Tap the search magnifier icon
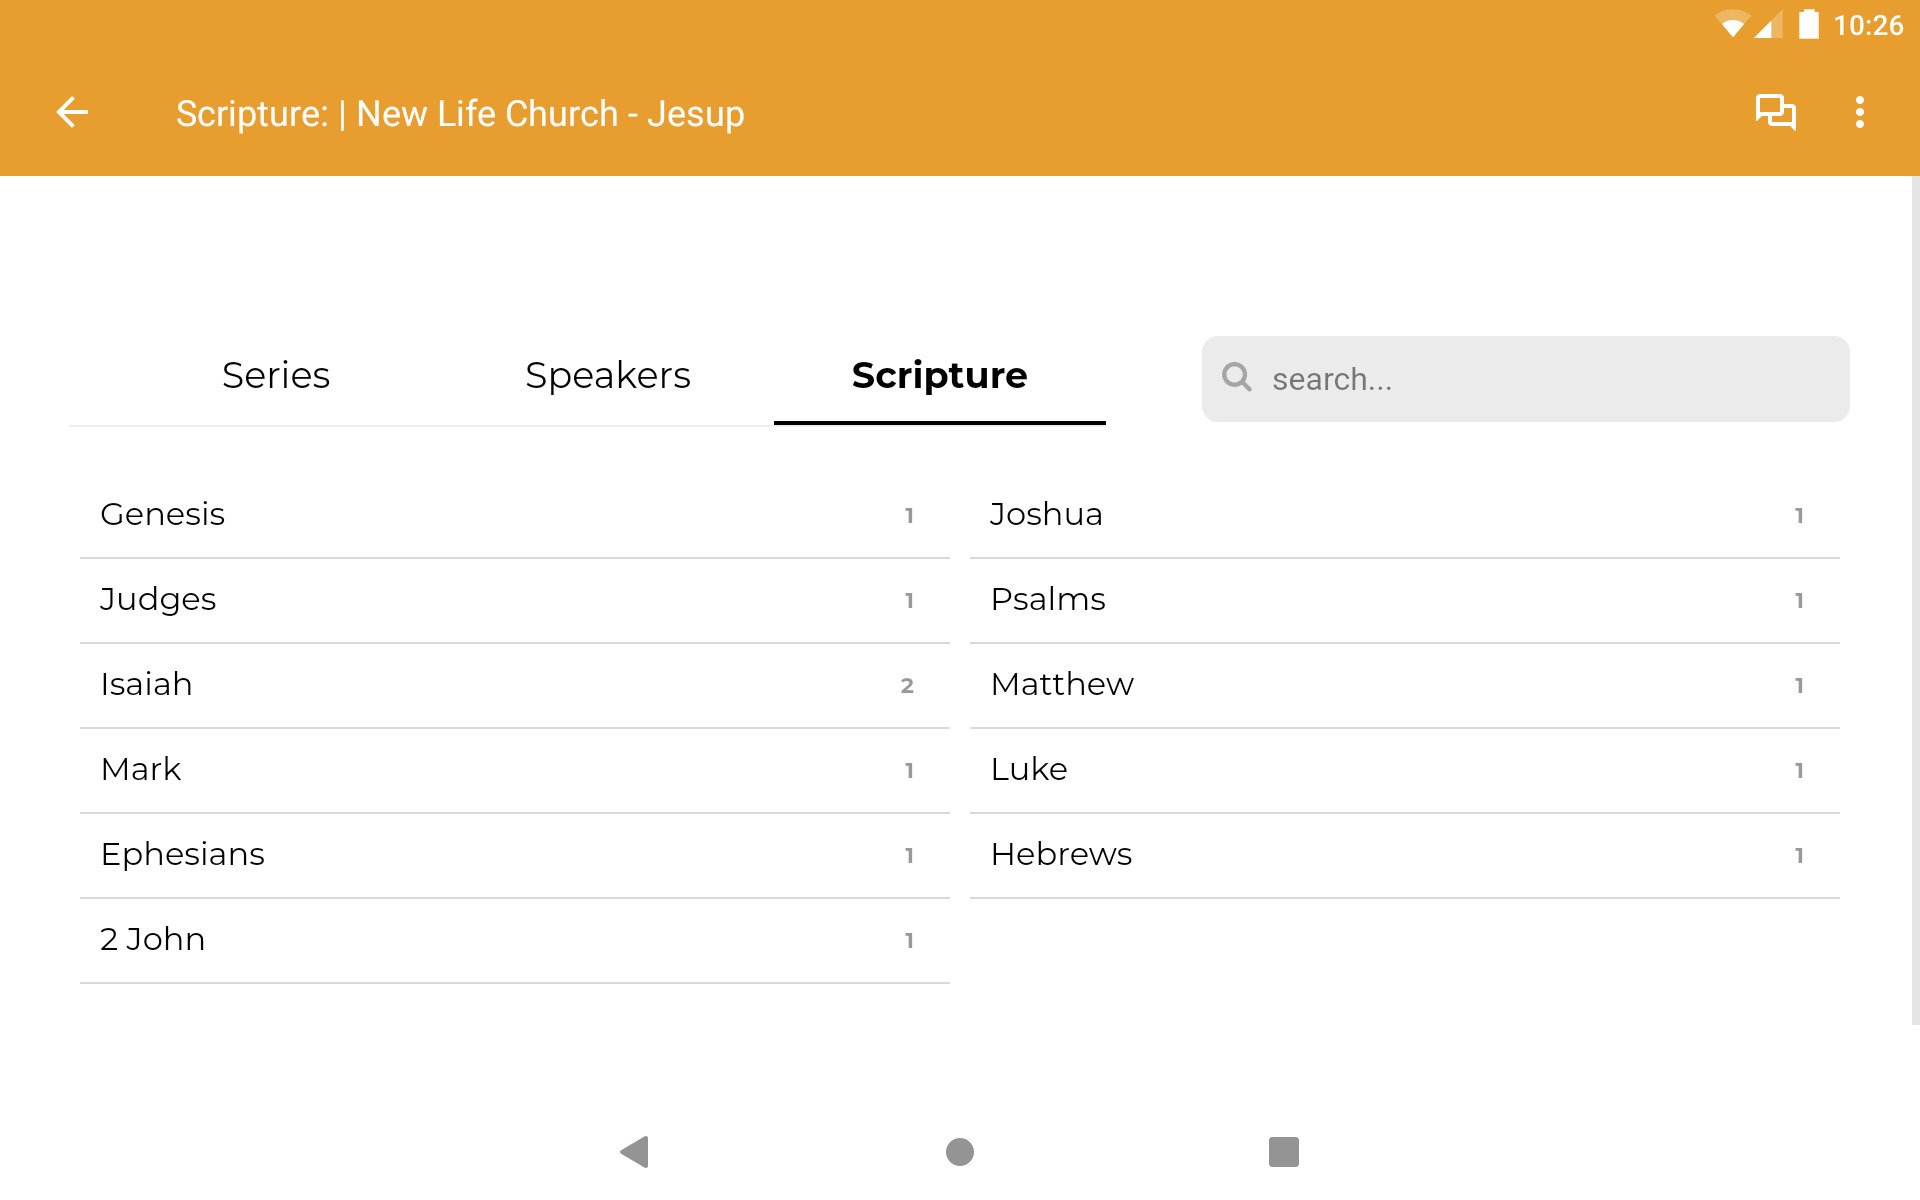Image resolution: width=1920 pixels, height=1200 pixels. click(x=1237, y=377)
